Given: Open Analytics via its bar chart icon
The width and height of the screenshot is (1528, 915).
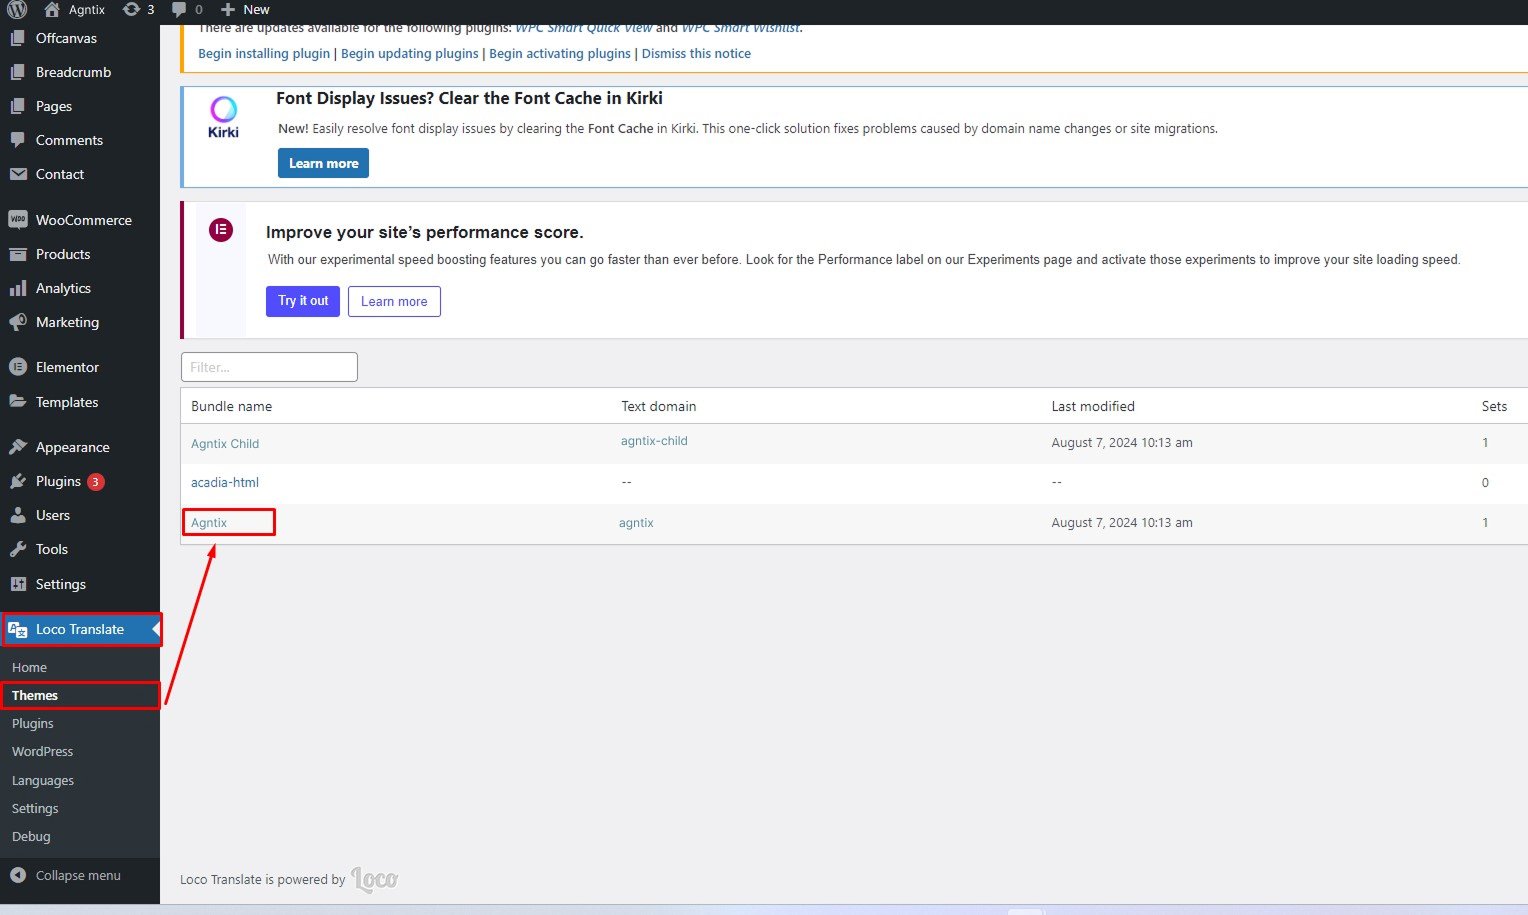Looking at the screenshot, I should [x=18, y=288].
